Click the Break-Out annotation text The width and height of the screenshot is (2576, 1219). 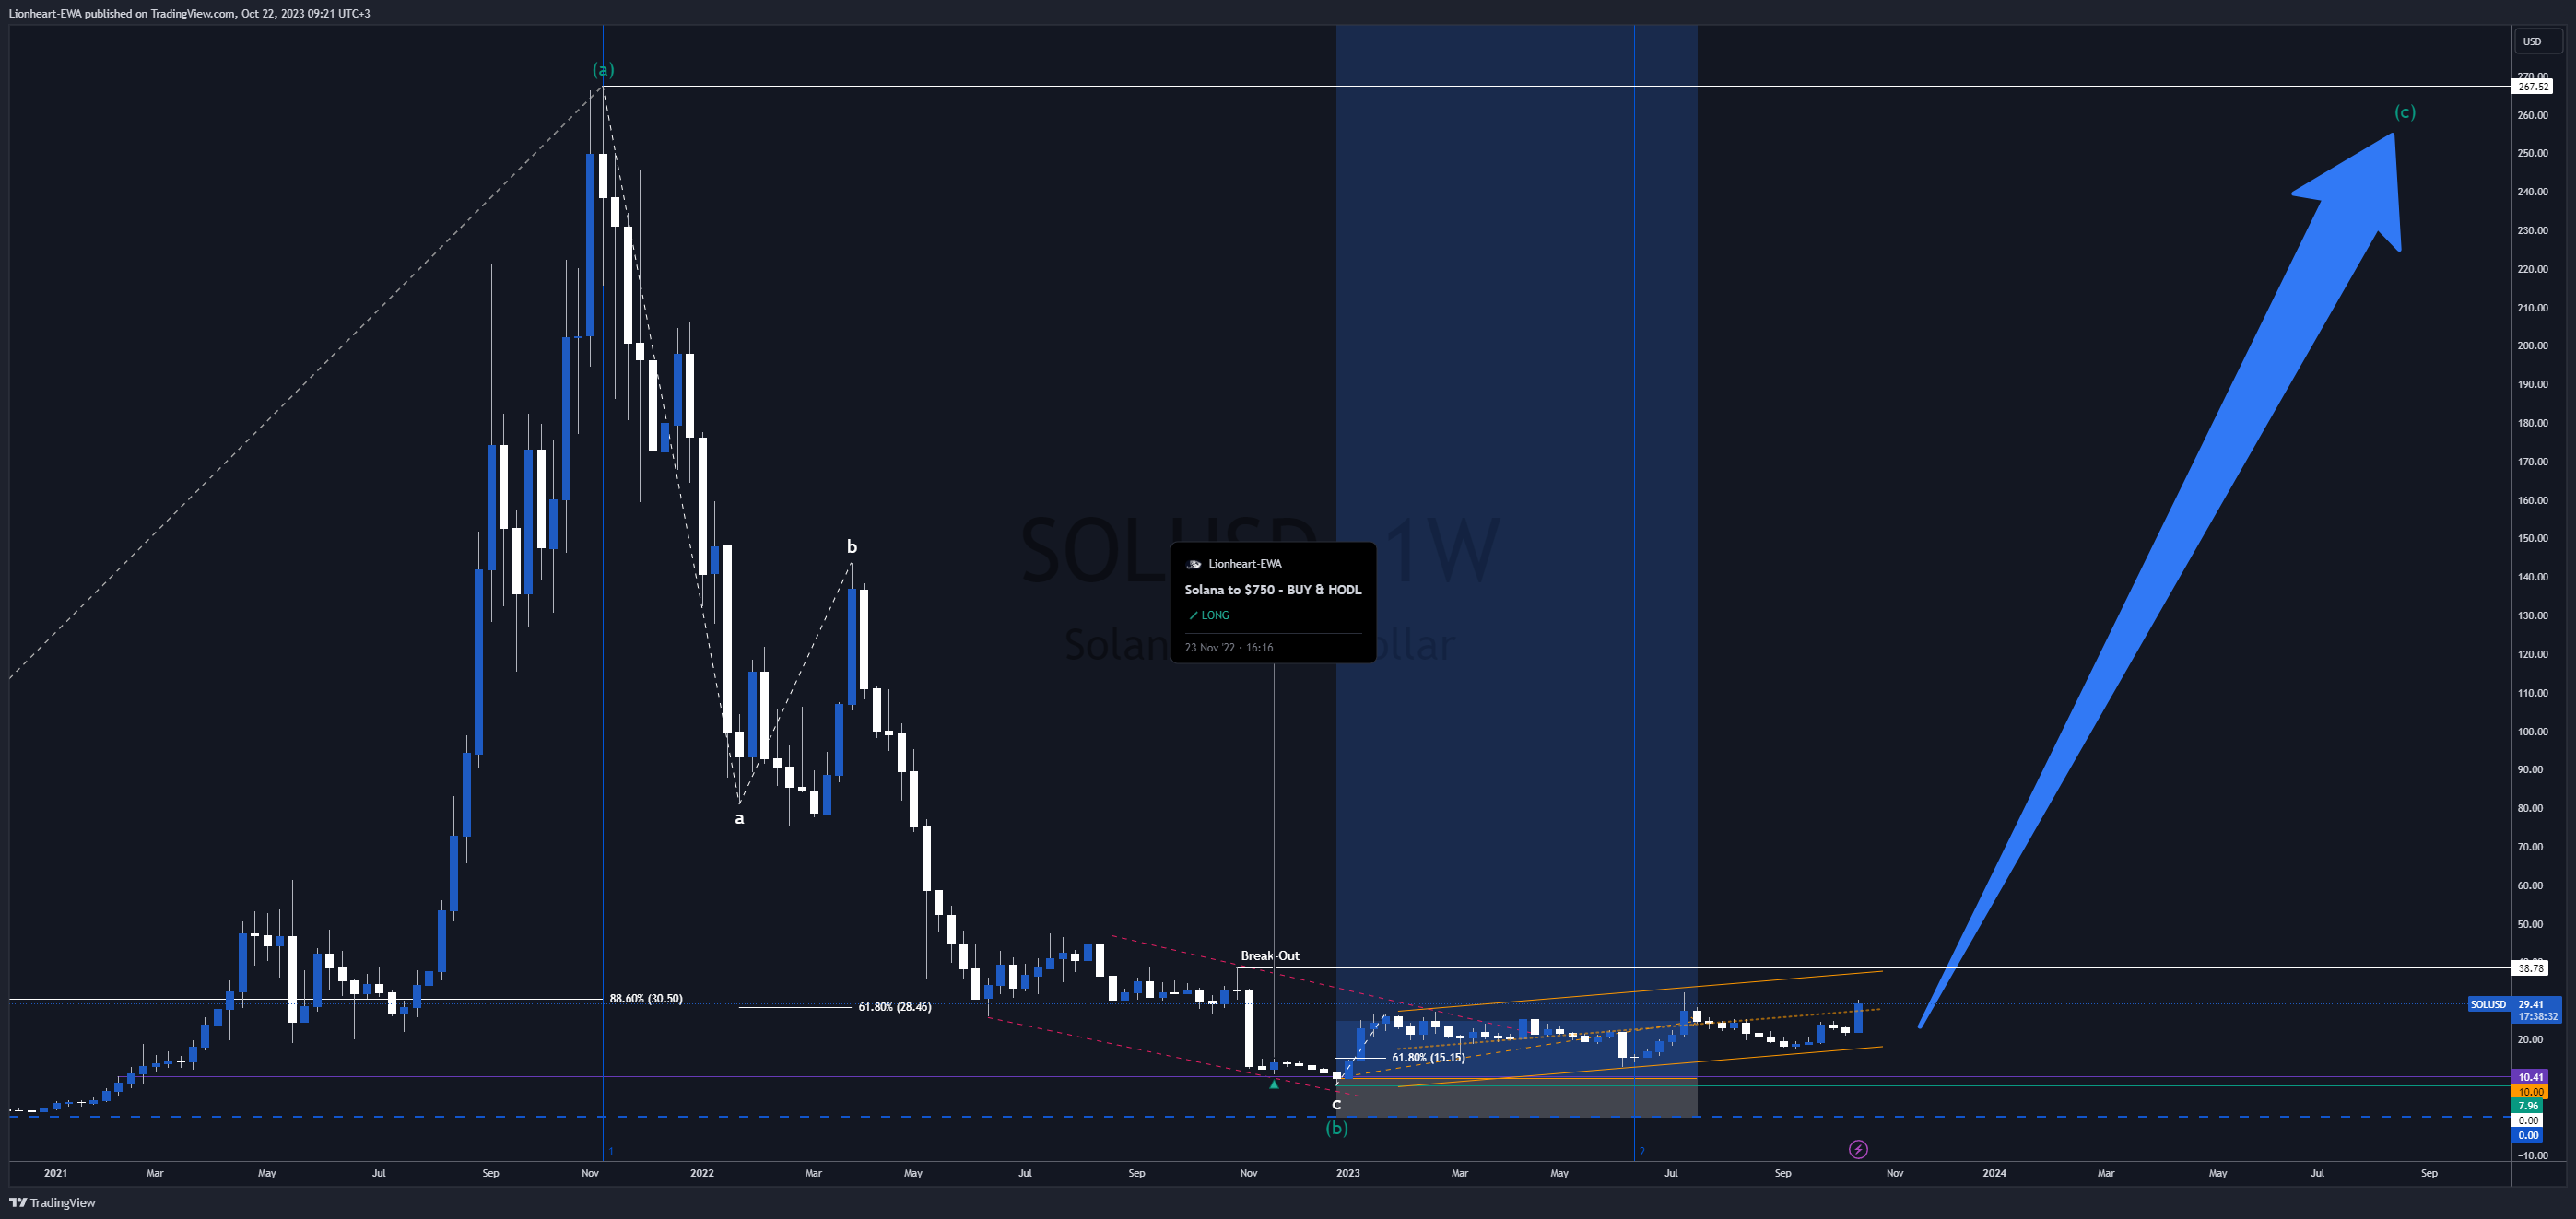click(x=1269, y=956)
